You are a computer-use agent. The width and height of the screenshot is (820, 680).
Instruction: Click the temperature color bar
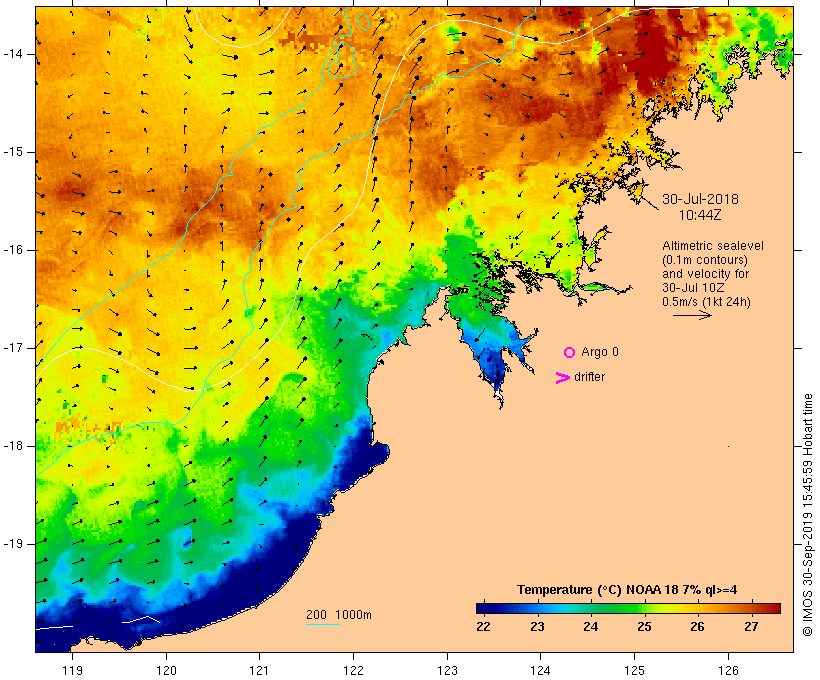(x=628, y=608)
